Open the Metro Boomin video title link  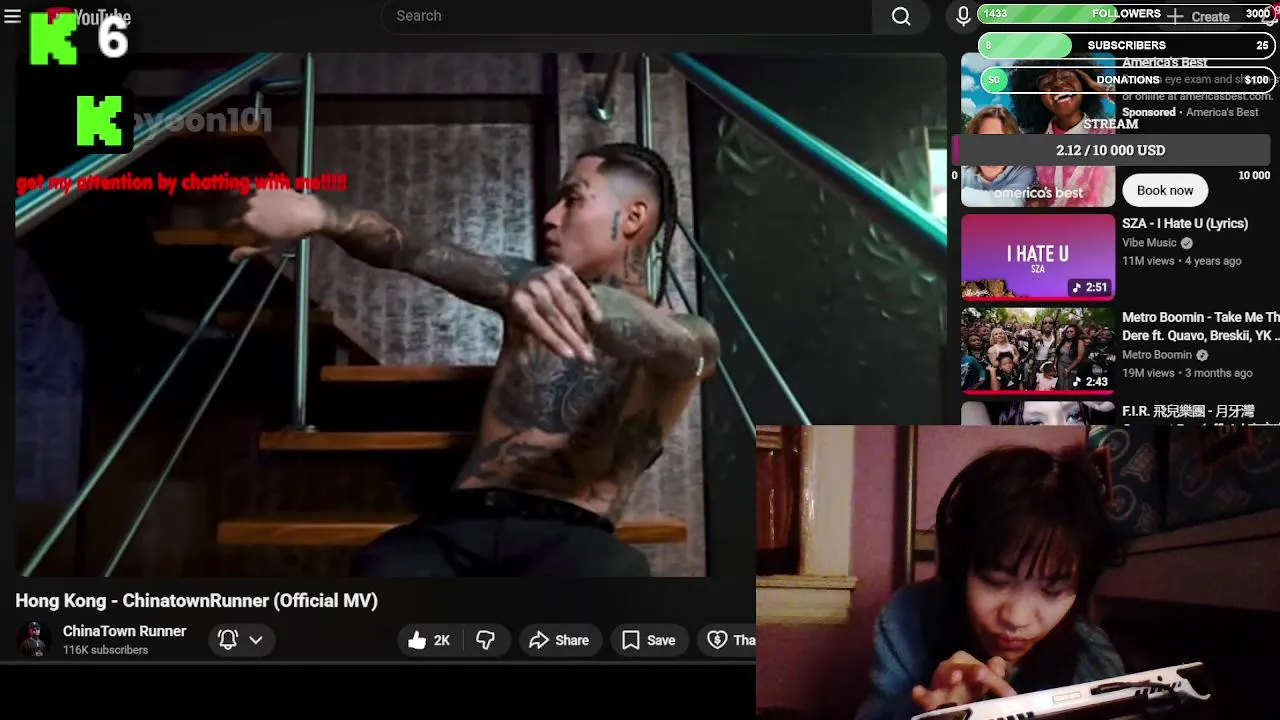point(1200,326)
